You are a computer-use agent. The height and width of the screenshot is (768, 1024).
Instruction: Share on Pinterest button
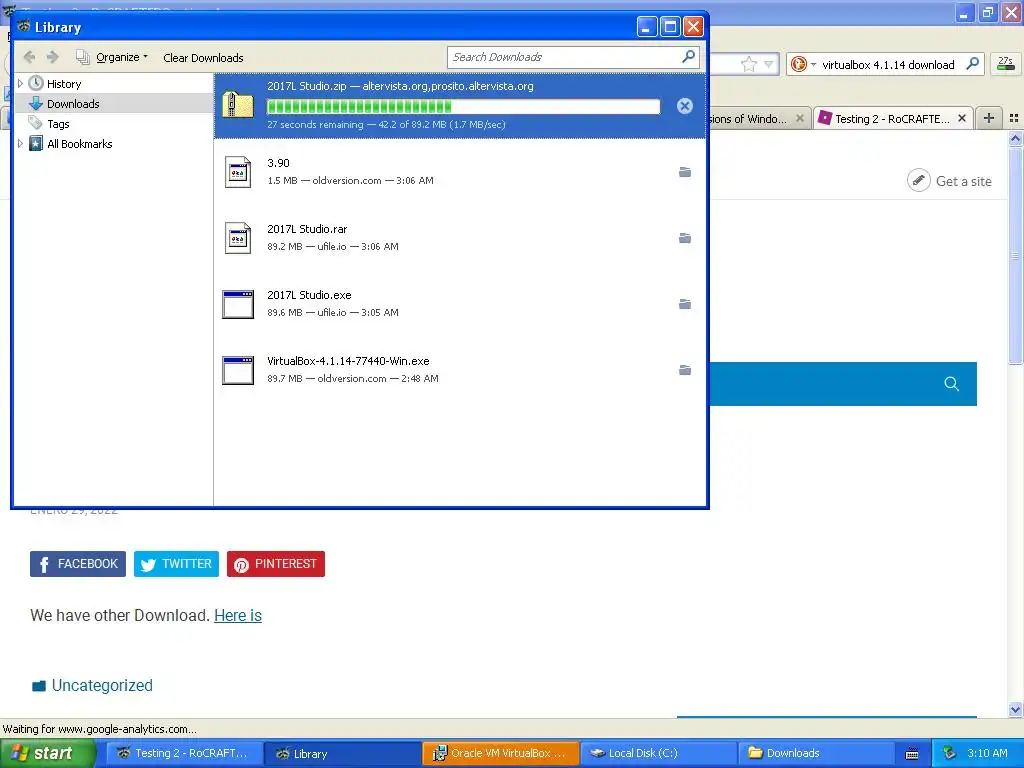click(276, 564)
